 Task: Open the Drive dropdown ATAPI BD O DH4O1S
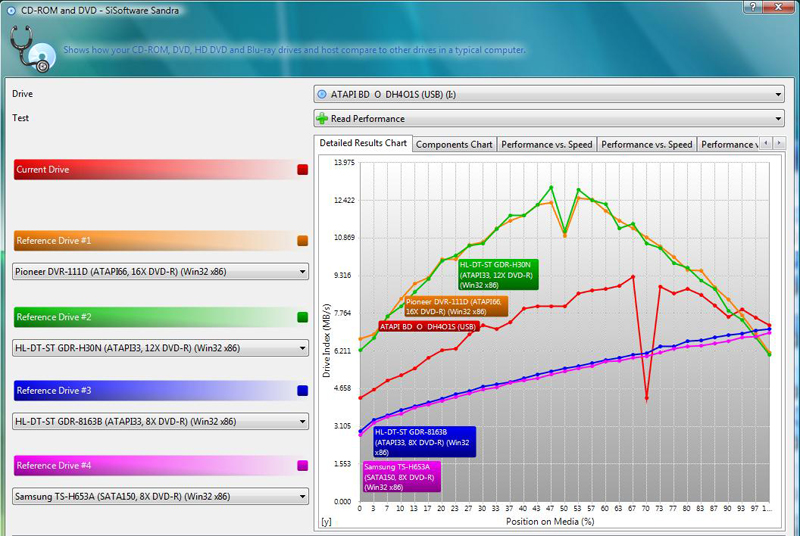(548, 94)
